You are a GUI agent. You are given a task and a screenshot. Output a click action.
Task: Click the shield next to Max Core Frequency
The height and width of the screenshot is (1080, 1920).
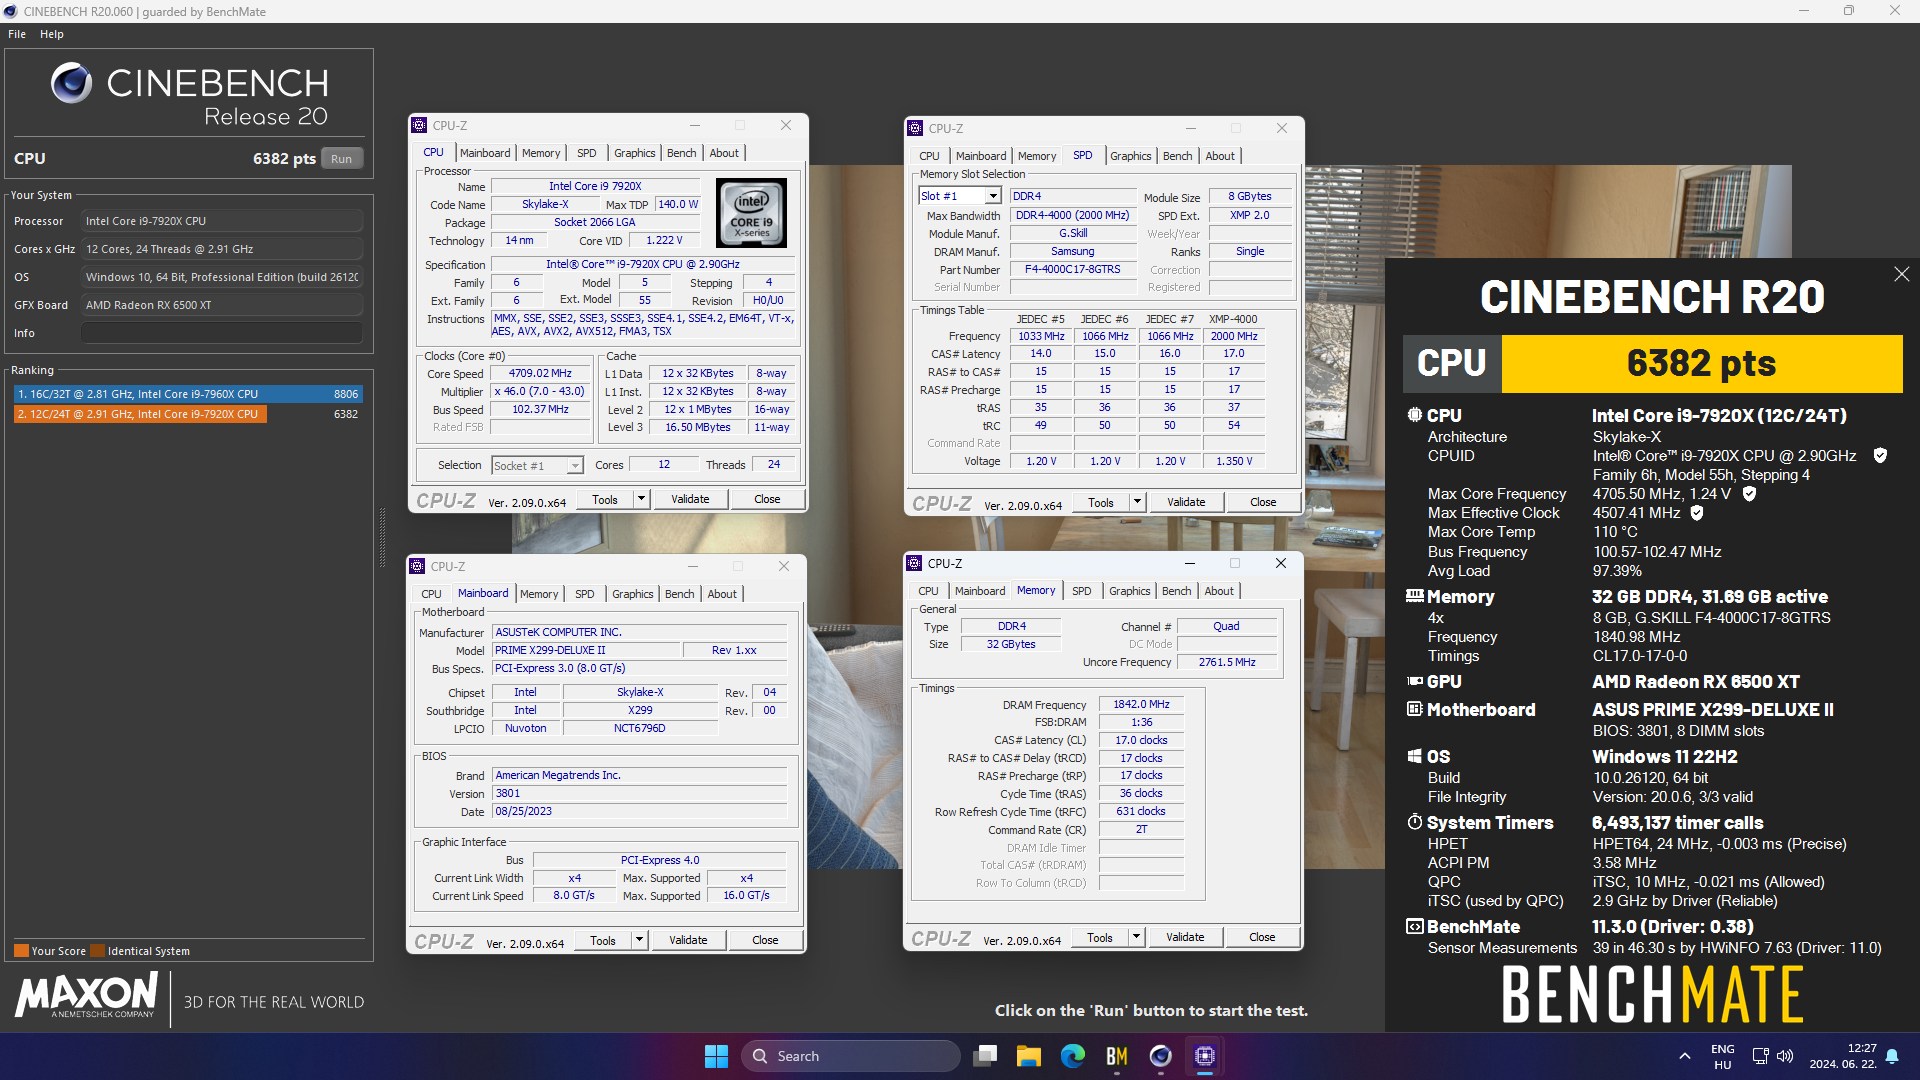[x=1749, y=494]
